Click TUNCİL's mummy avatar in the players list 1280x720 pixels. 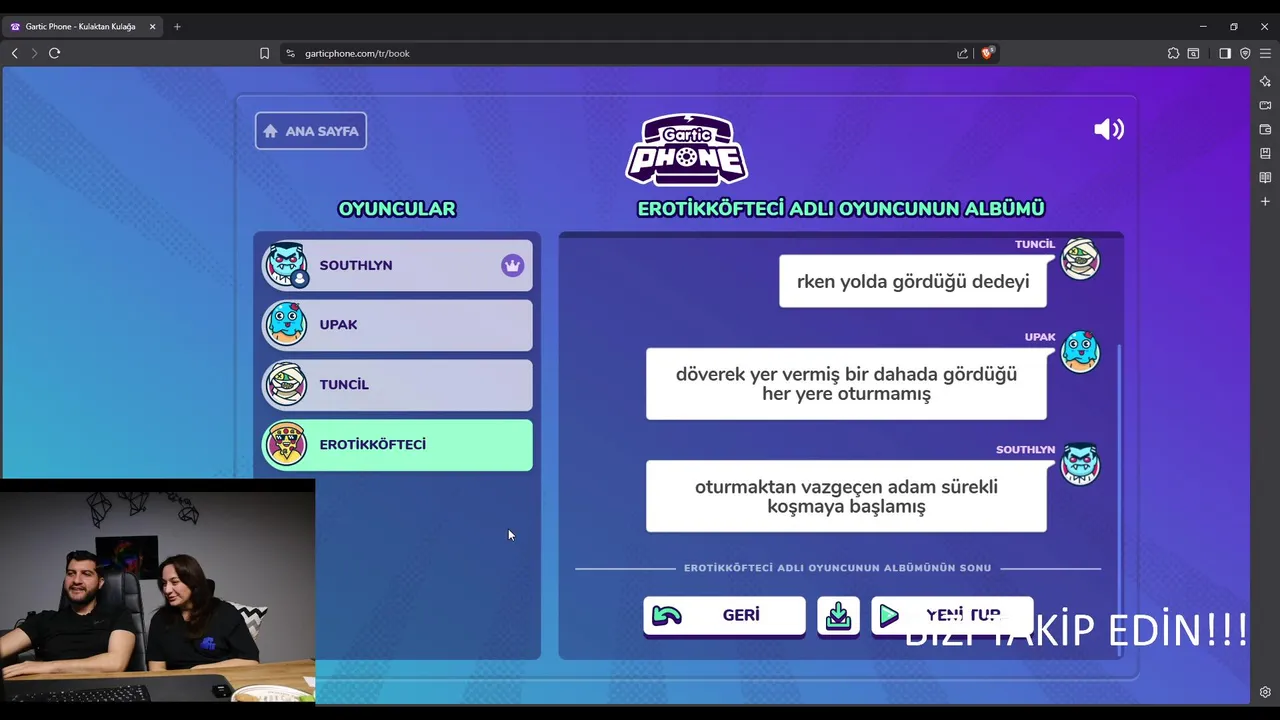pyautogui.click(x=286, y=384)
